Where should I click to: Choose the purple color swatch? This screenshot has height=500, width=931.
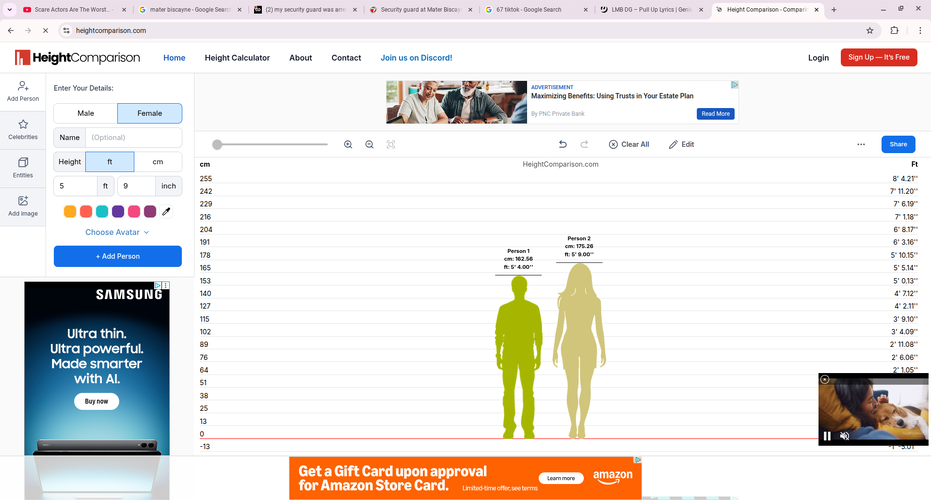(x=118, y=211)
